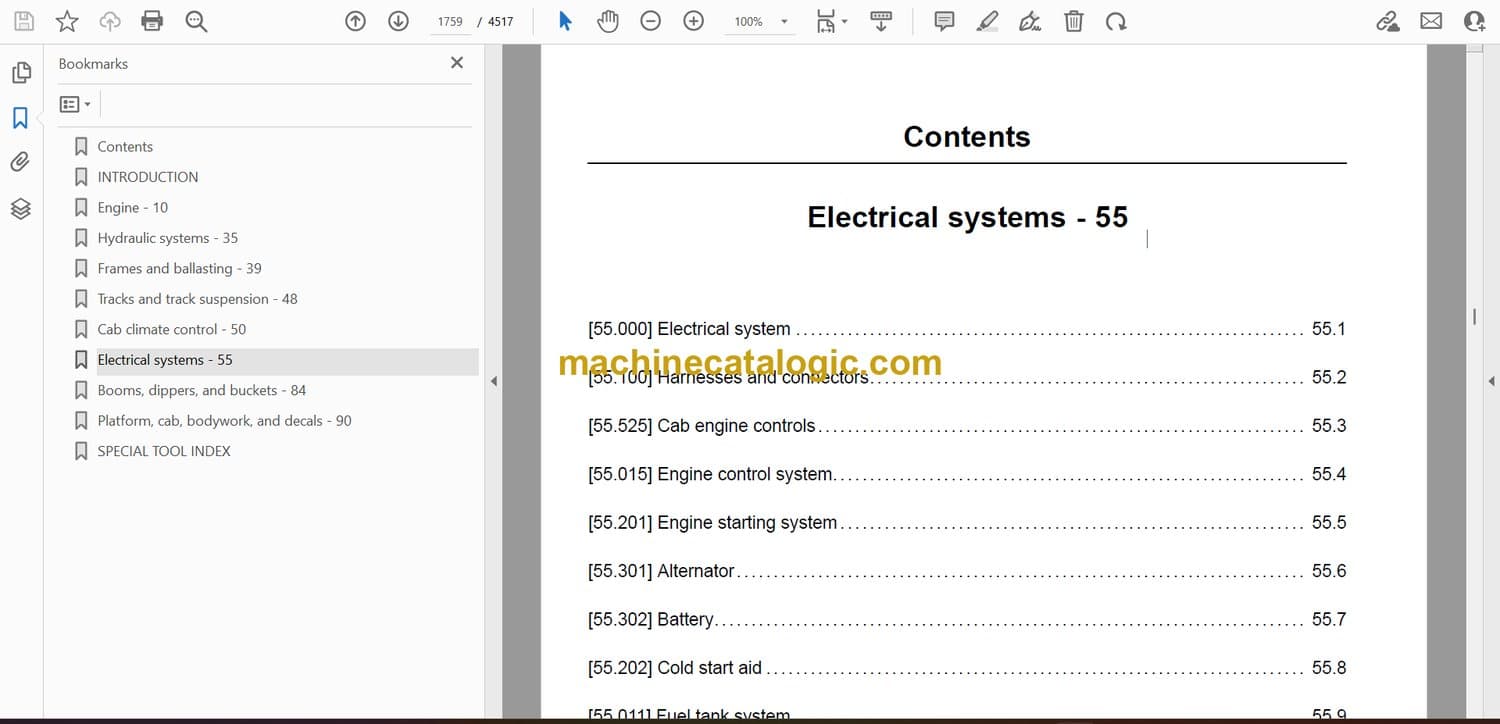Go to next page arrow
Image resolution: width=1500 pixels, height=724 pixels.
(x=398, y=21)
